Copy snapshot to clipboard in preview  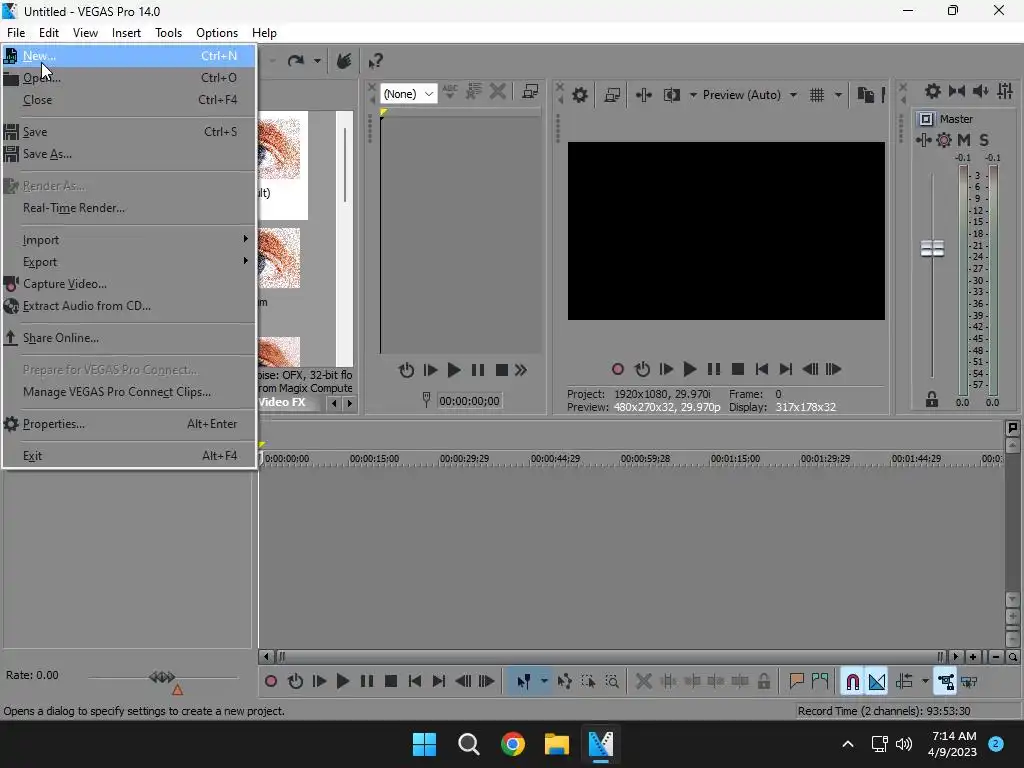click(865, 95)
